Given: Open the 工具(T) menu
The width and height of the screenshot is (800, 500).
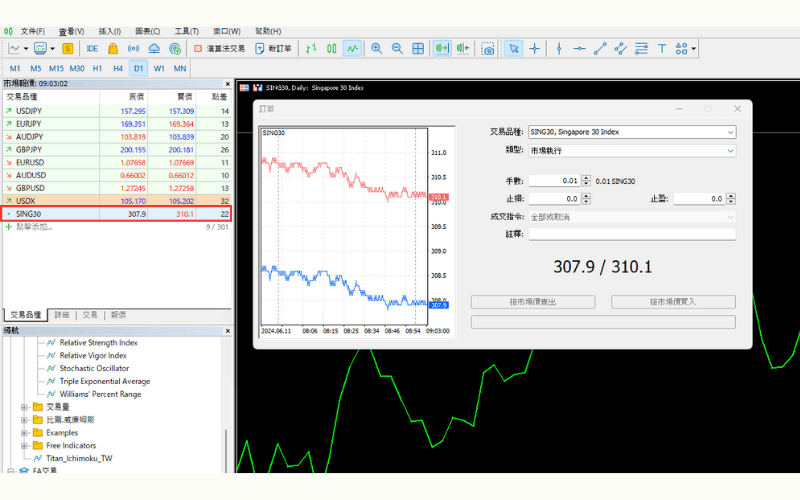Looking at the screenshot, I should [187, 31].
